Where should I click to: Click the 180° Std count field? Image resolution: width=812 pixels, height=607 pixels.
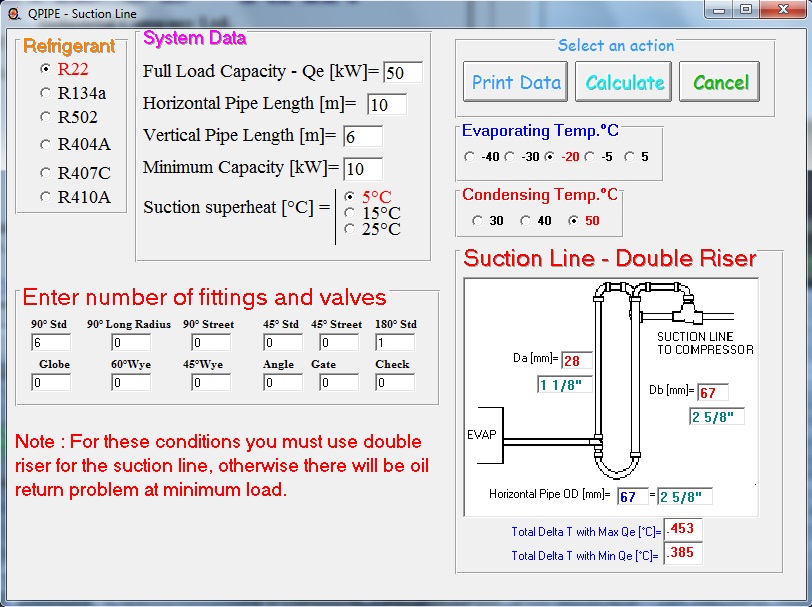pyautogui.click(x=395, y=342)
